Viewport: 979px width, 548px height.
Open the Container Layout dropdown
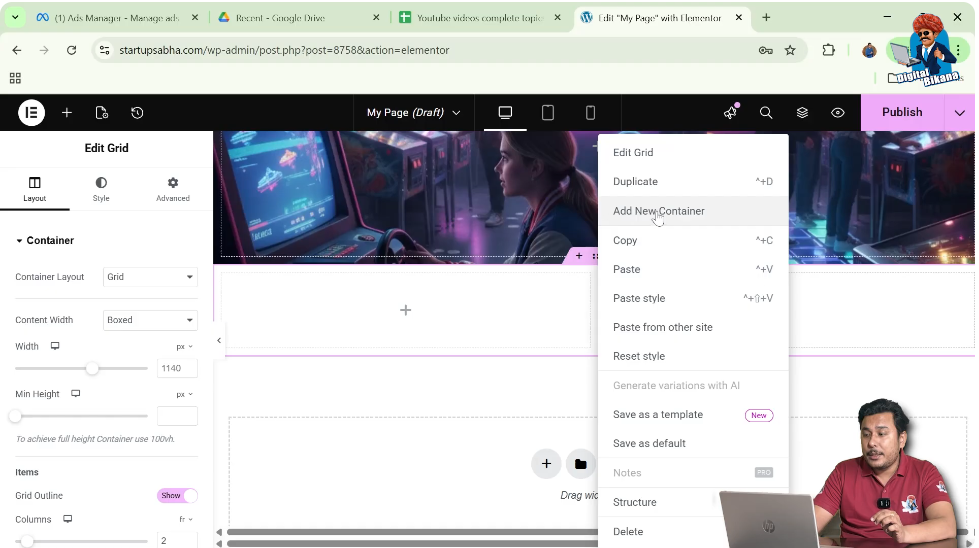click(150, 277)
